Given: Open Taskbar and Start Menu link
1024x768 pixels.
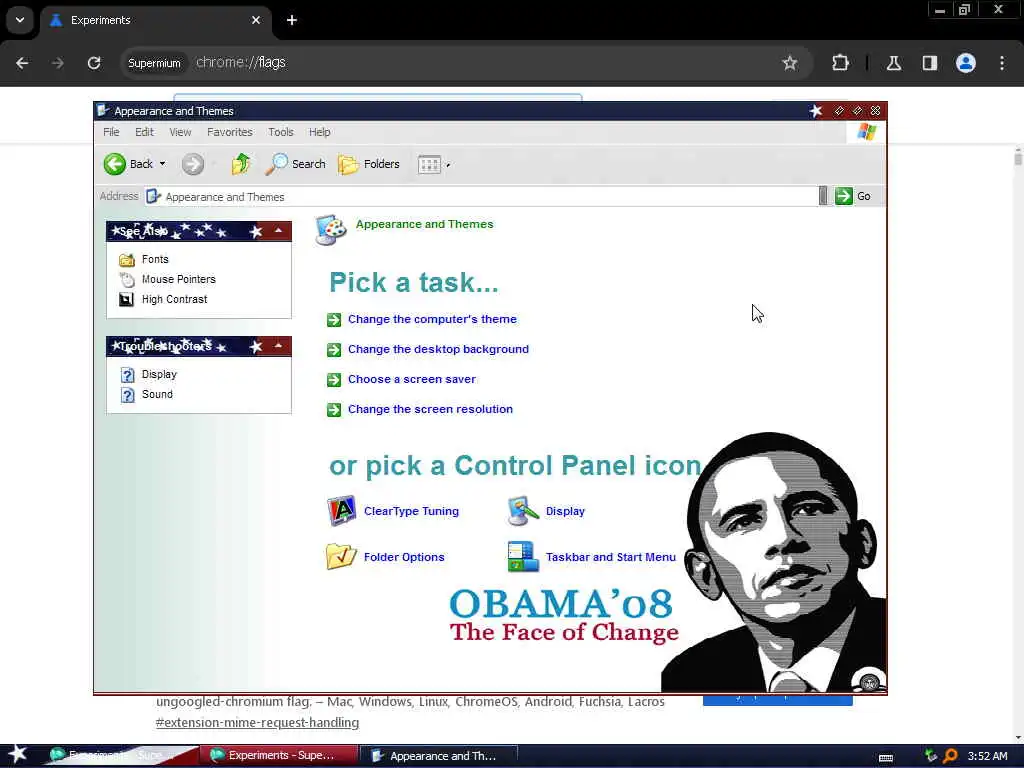Looking at the screenshot, I should tap(611, 557).
